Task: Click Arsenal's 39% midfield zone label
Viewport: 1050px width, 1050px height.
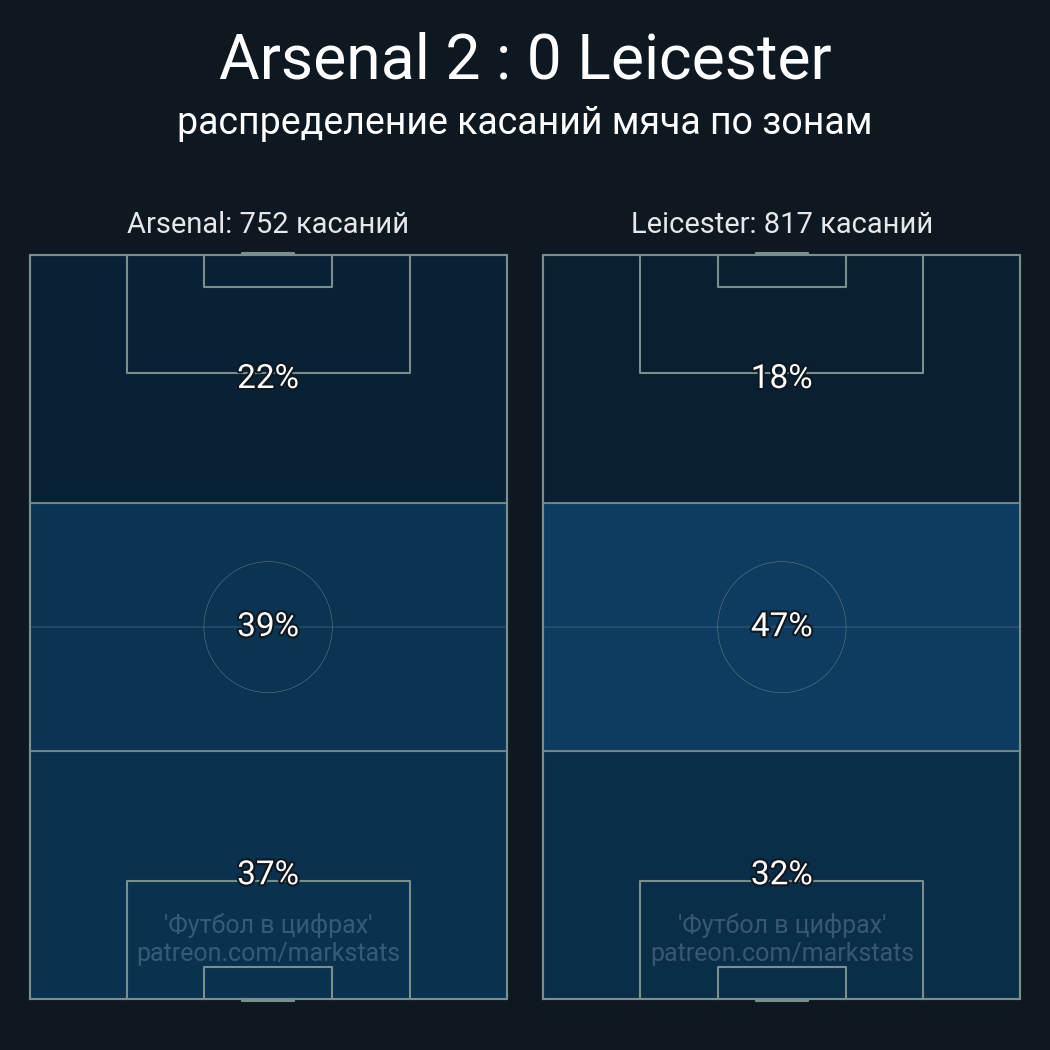Action: (x=268, y=625)
